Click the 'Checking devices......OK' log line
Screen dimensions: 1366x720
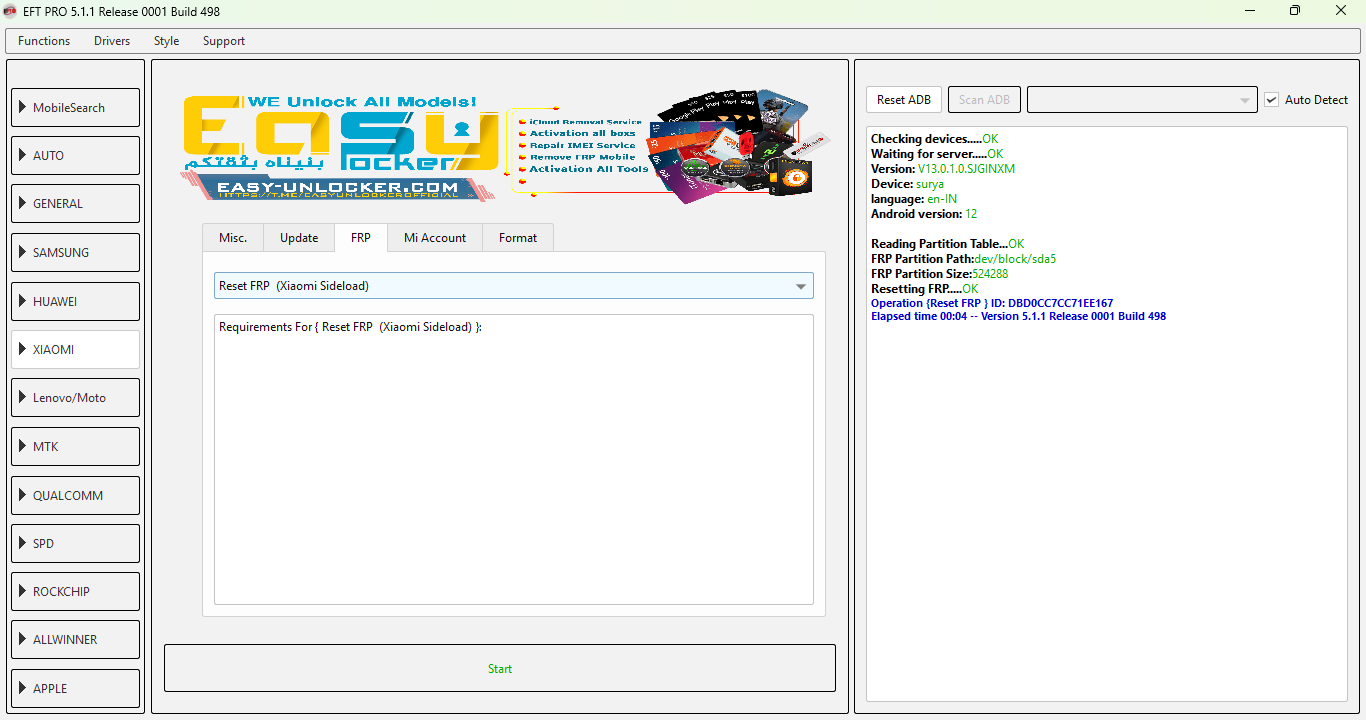935,139
